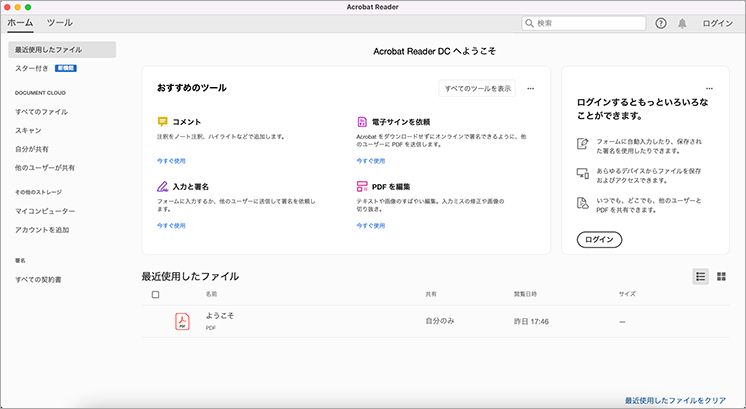Image resolution: width=746 pixels, height=409 pixels.
Task: Click アカウントを追加 in sidebar
Action: [x=42, y=230]
